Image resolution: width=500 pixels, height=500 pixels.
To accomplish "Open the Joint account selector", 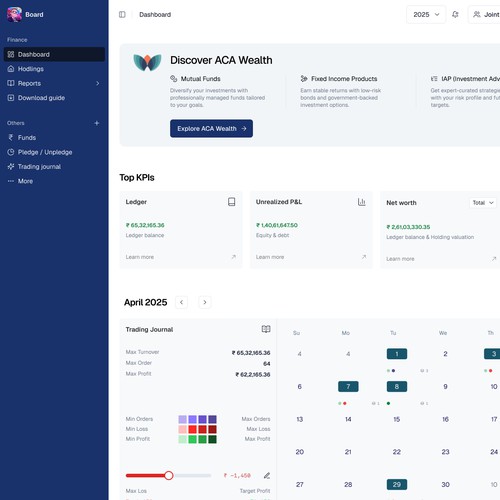I will [x=485, y=14].
